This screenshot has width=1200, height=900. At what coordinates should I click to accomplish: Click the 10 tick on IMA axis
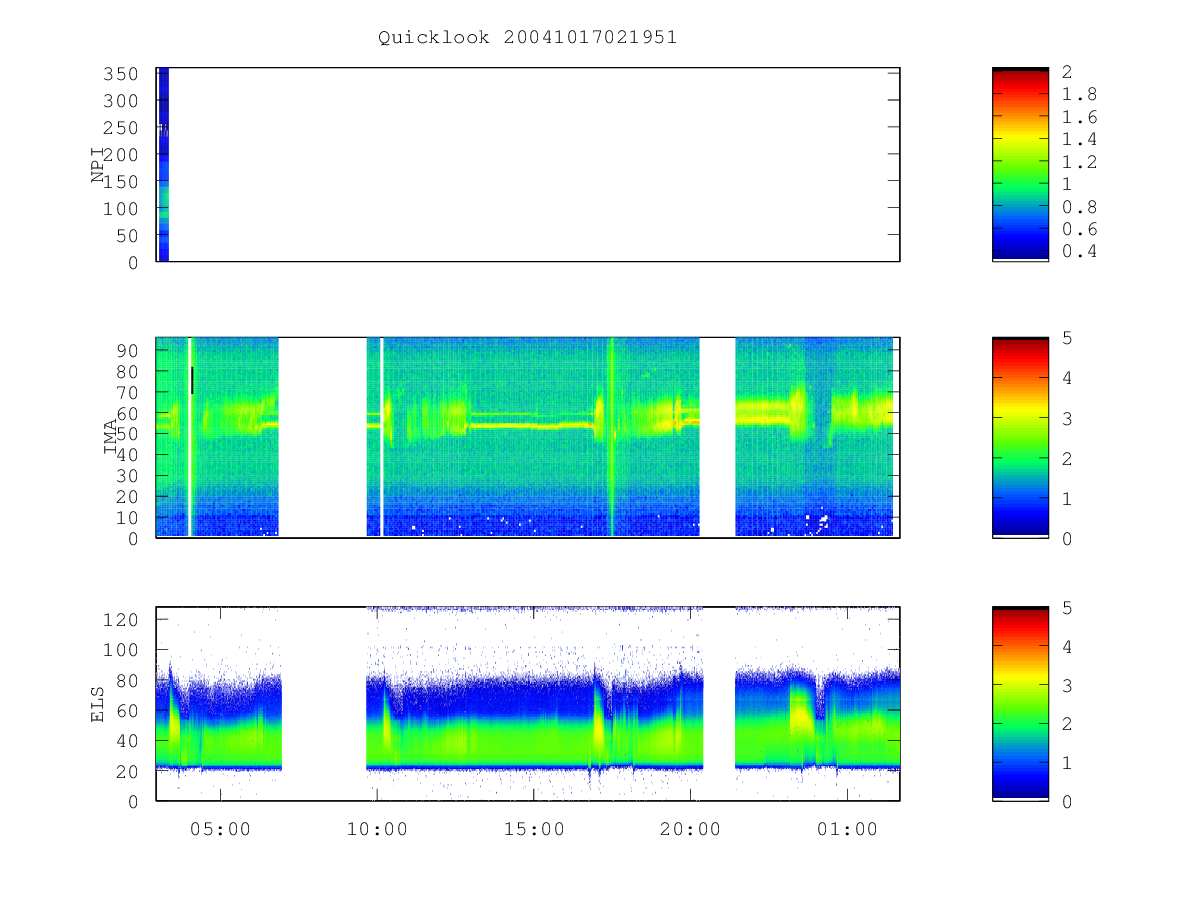coord(127,518)
